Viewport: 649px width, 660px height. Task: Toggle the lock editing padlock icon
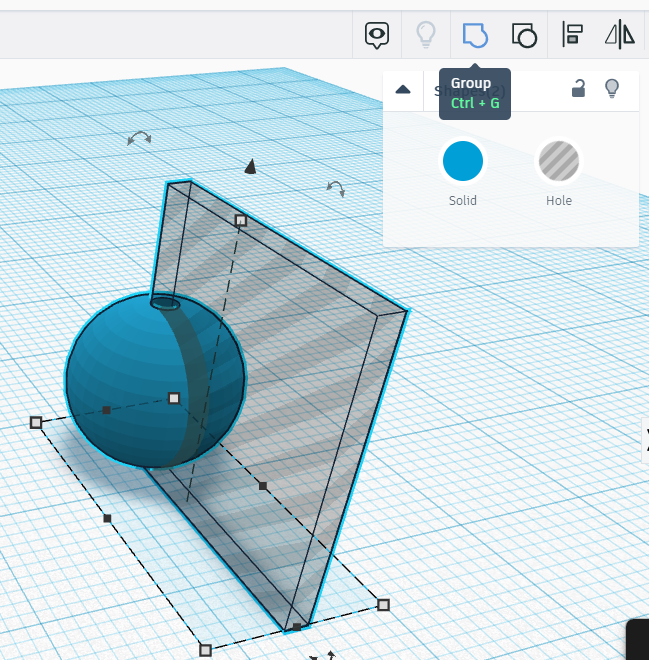click(x=578, y=88)
